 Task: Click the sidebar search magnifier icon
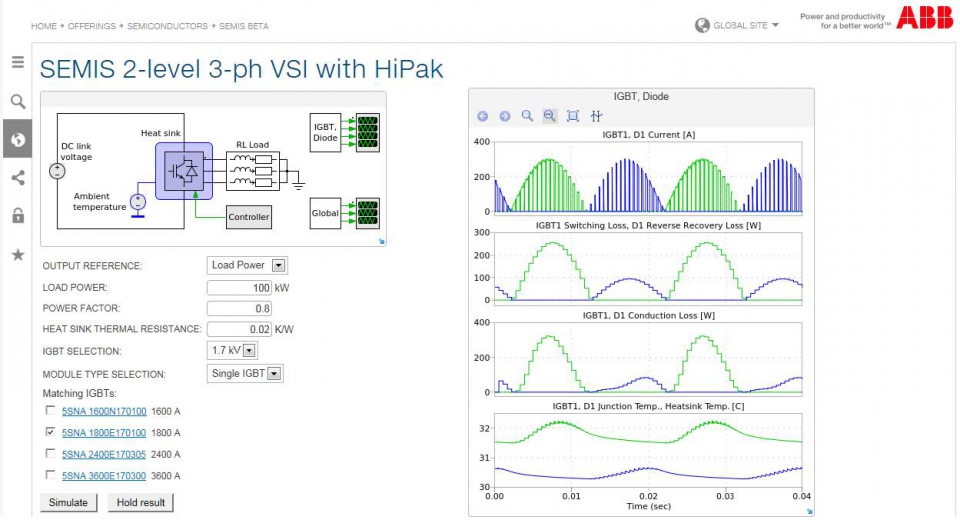point(18,102)
